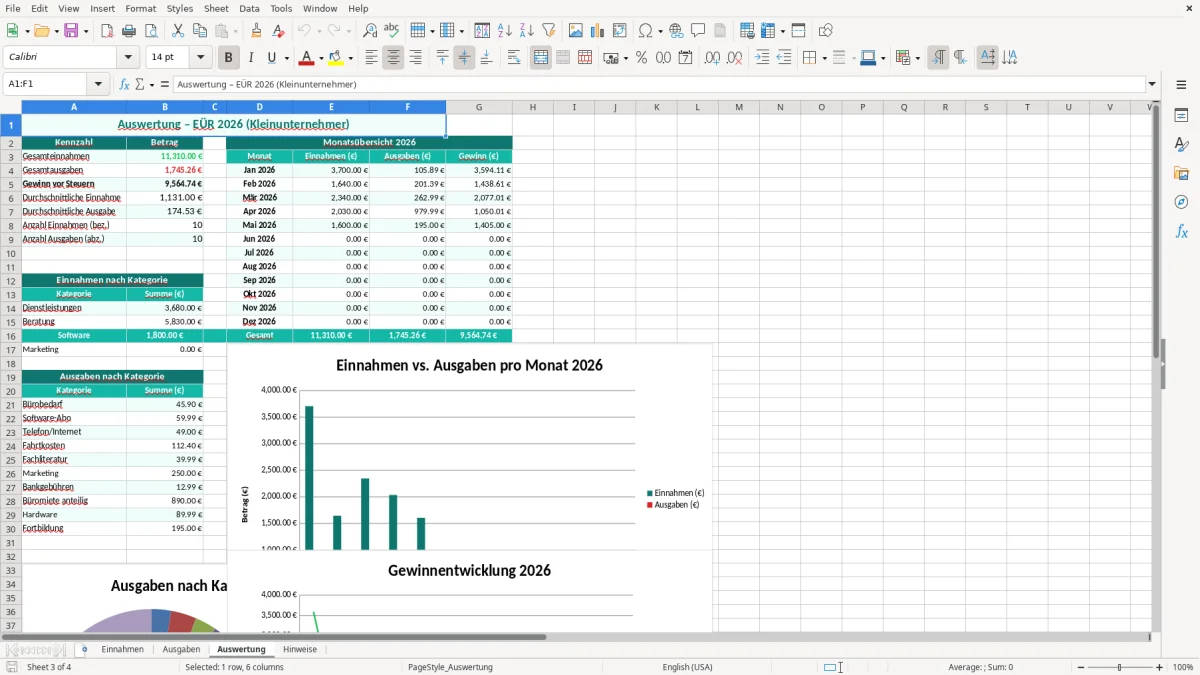Click the Increase Indent icon
Screen dimensions: 1200x675
pyautogui.click(x=762, y=58)
